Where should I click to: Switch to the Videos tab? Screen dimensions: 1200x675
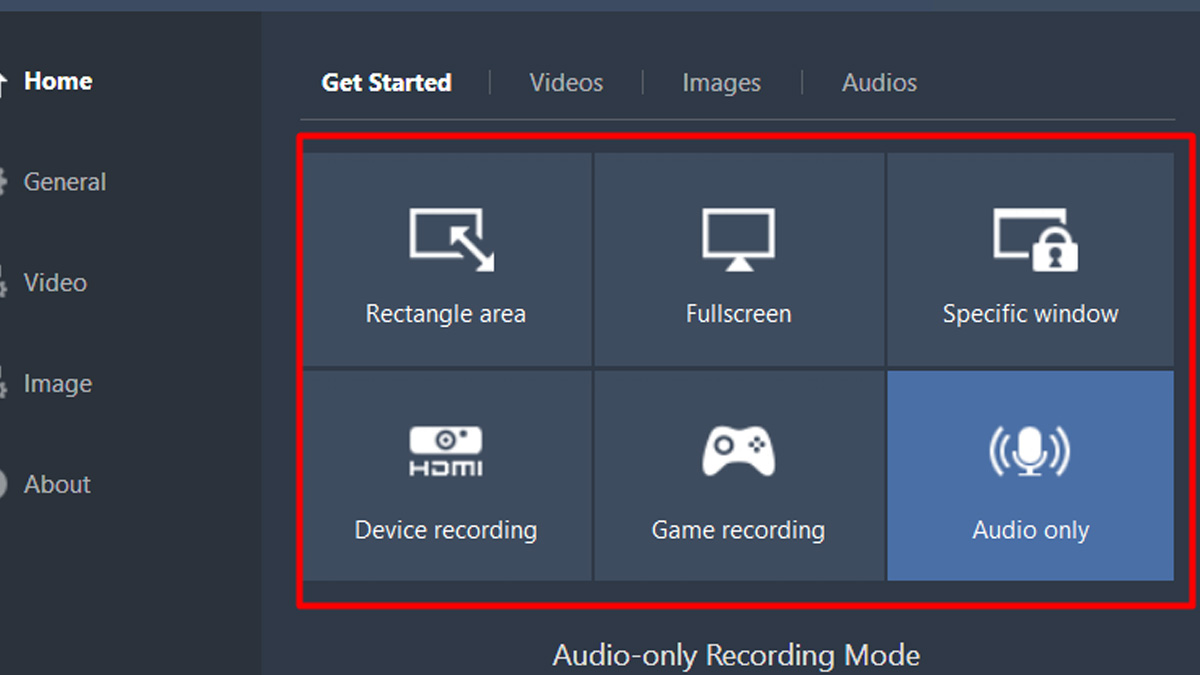[566, 83]
